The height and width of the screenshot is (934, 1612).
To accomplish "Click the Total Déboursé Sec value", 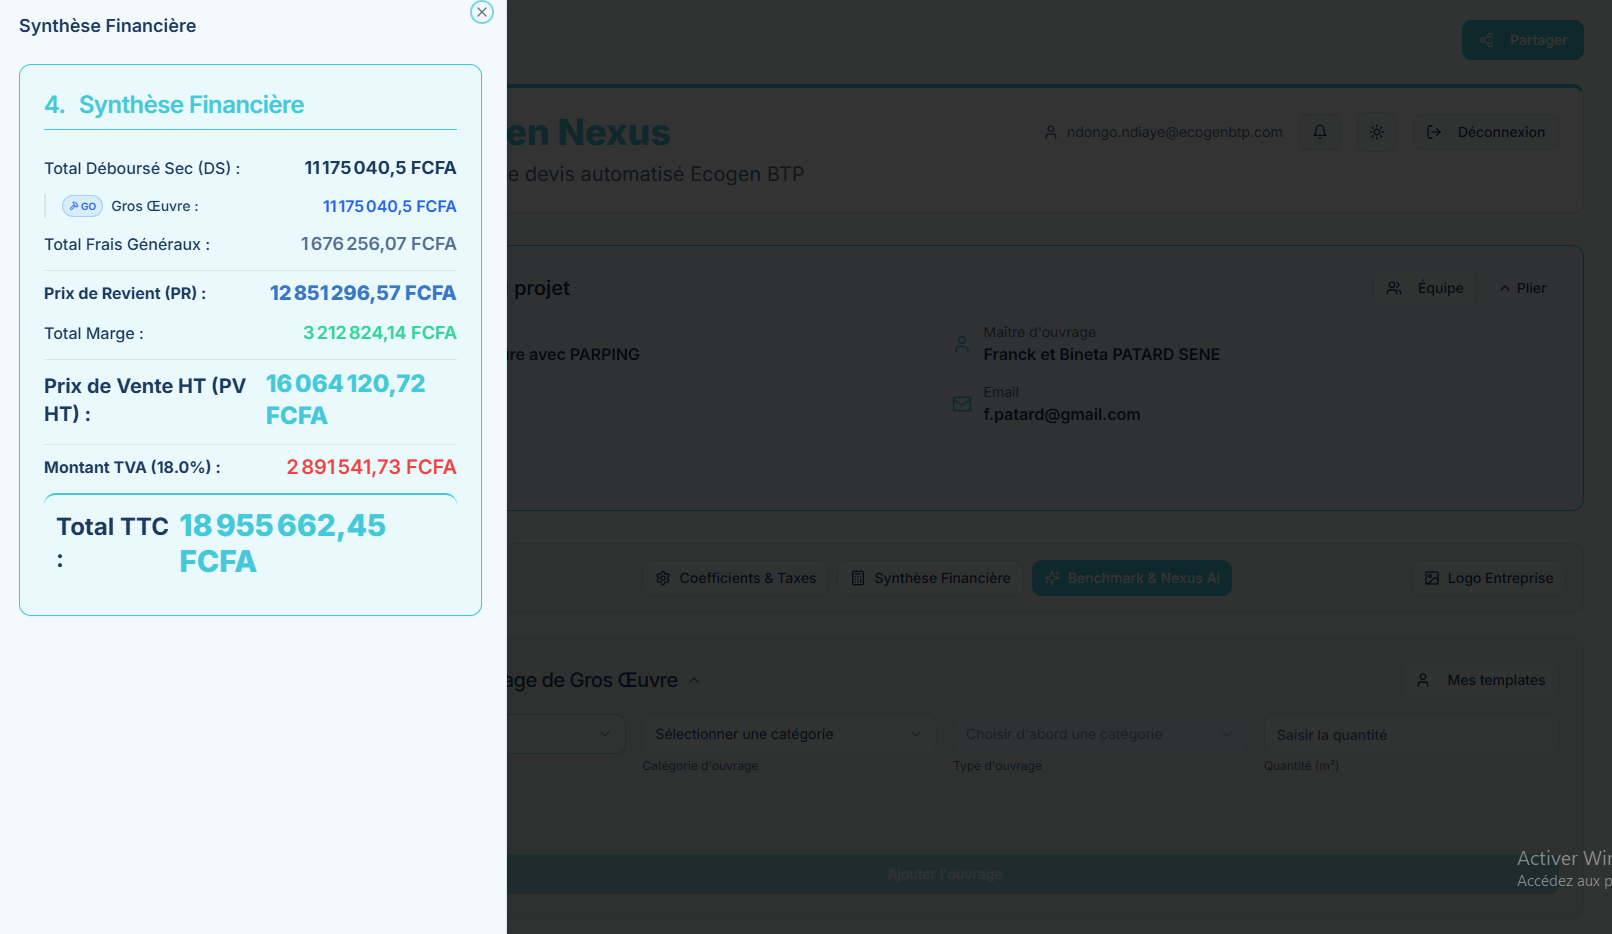I will [380, 168].
